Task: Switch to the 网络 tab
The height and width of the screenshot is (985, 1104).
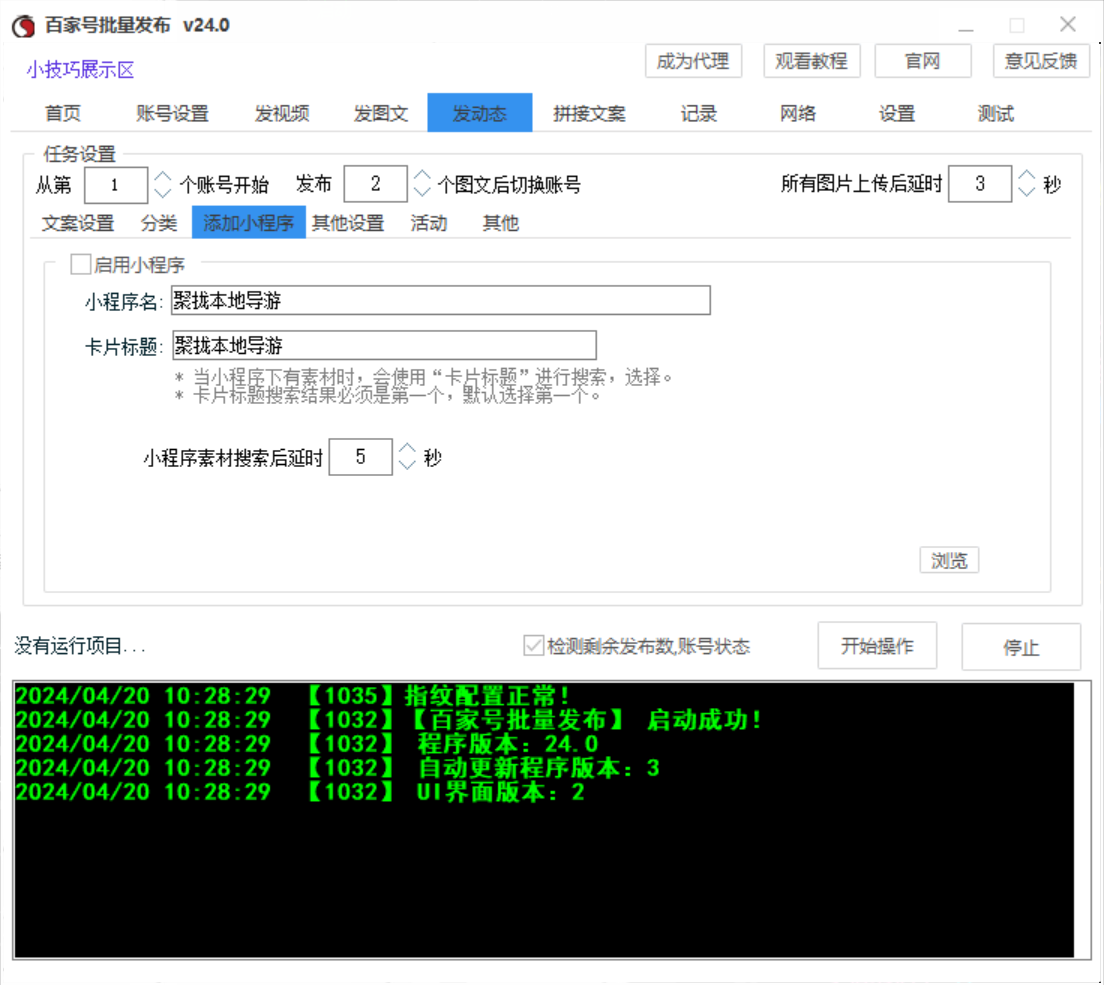Action: tap(798, 113)
